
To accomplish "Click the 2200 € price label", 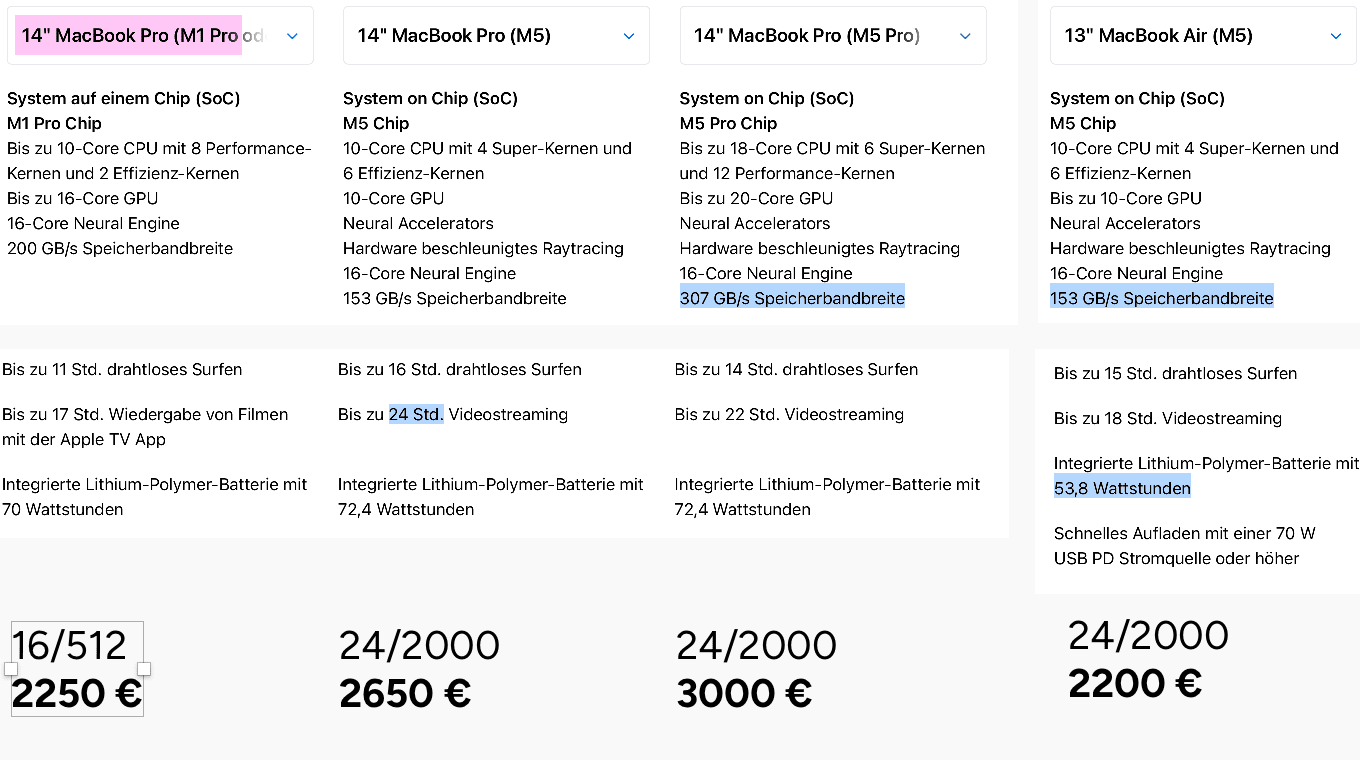I will 1135,684.
